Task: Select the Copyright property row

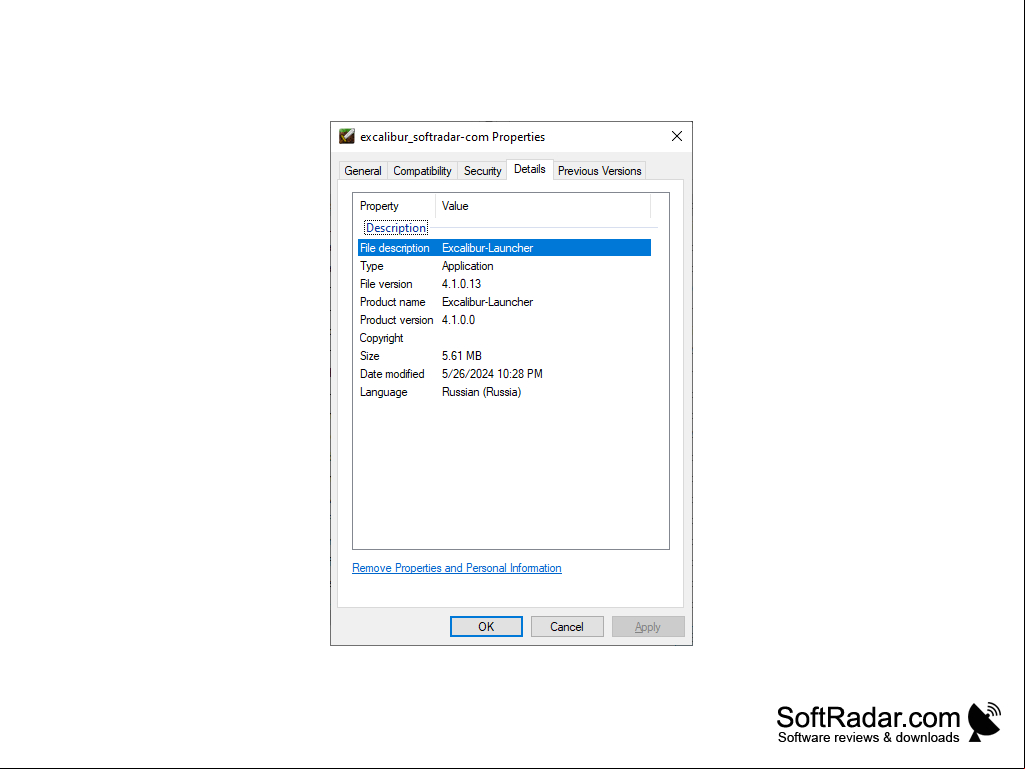Action: click(x=504, y=338)
